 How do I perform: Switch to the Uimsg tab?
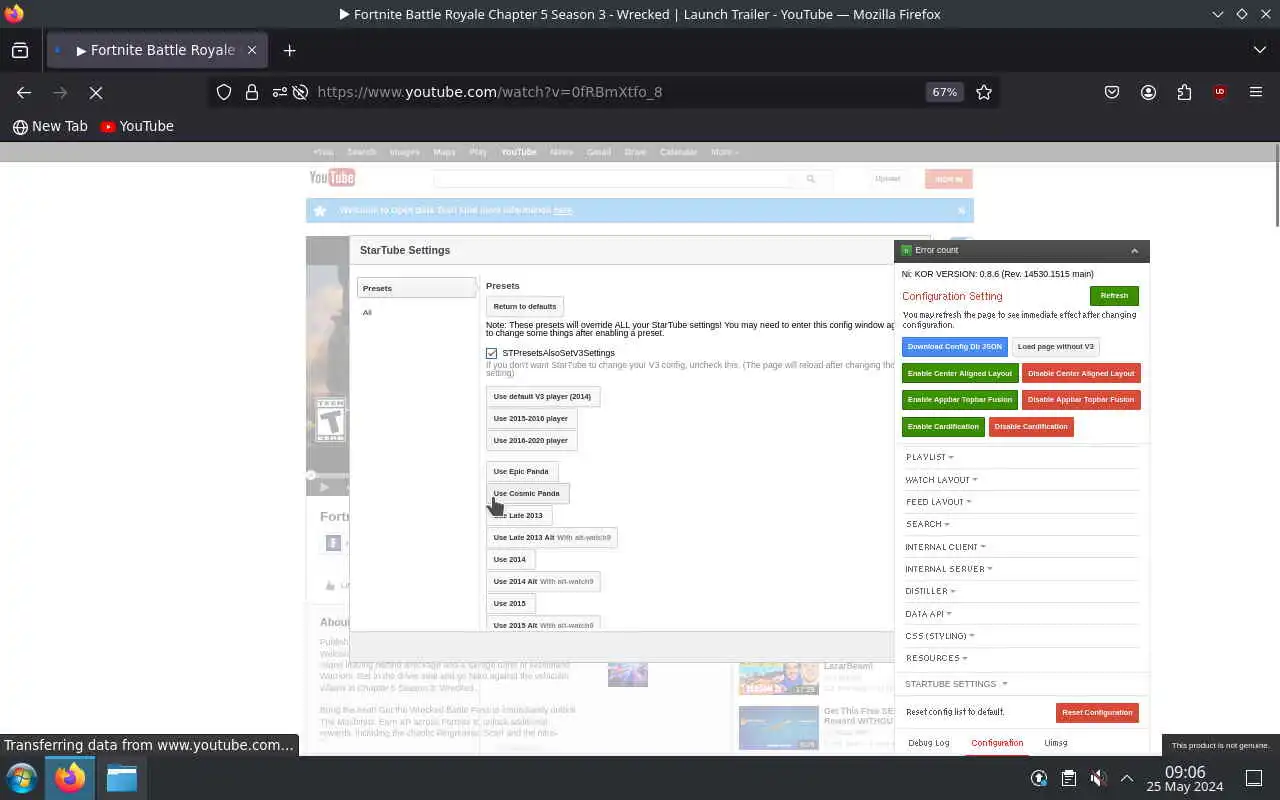point(1055,743)
